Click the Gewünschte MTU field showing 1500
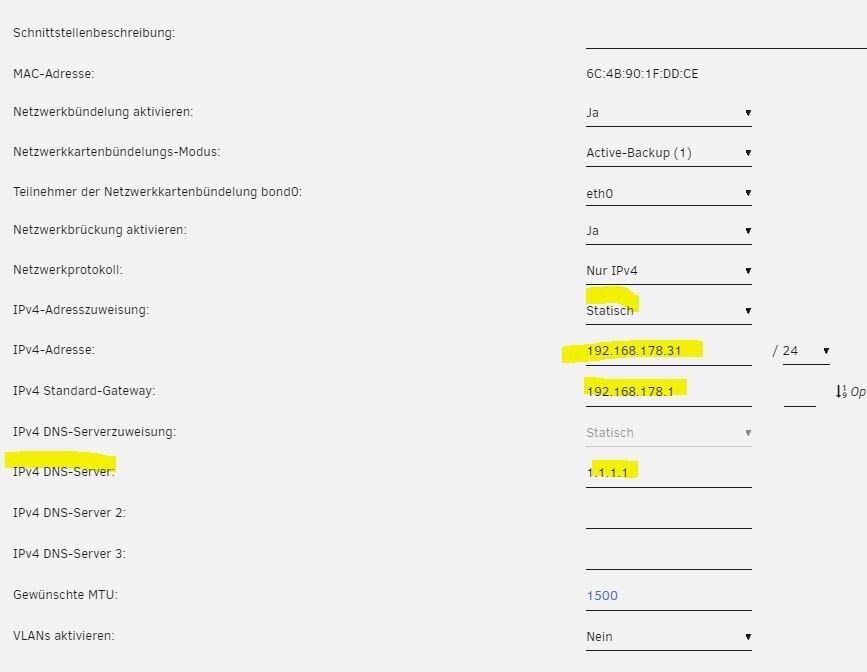Screen dimensions: 867x672 (x=668, y=596)
